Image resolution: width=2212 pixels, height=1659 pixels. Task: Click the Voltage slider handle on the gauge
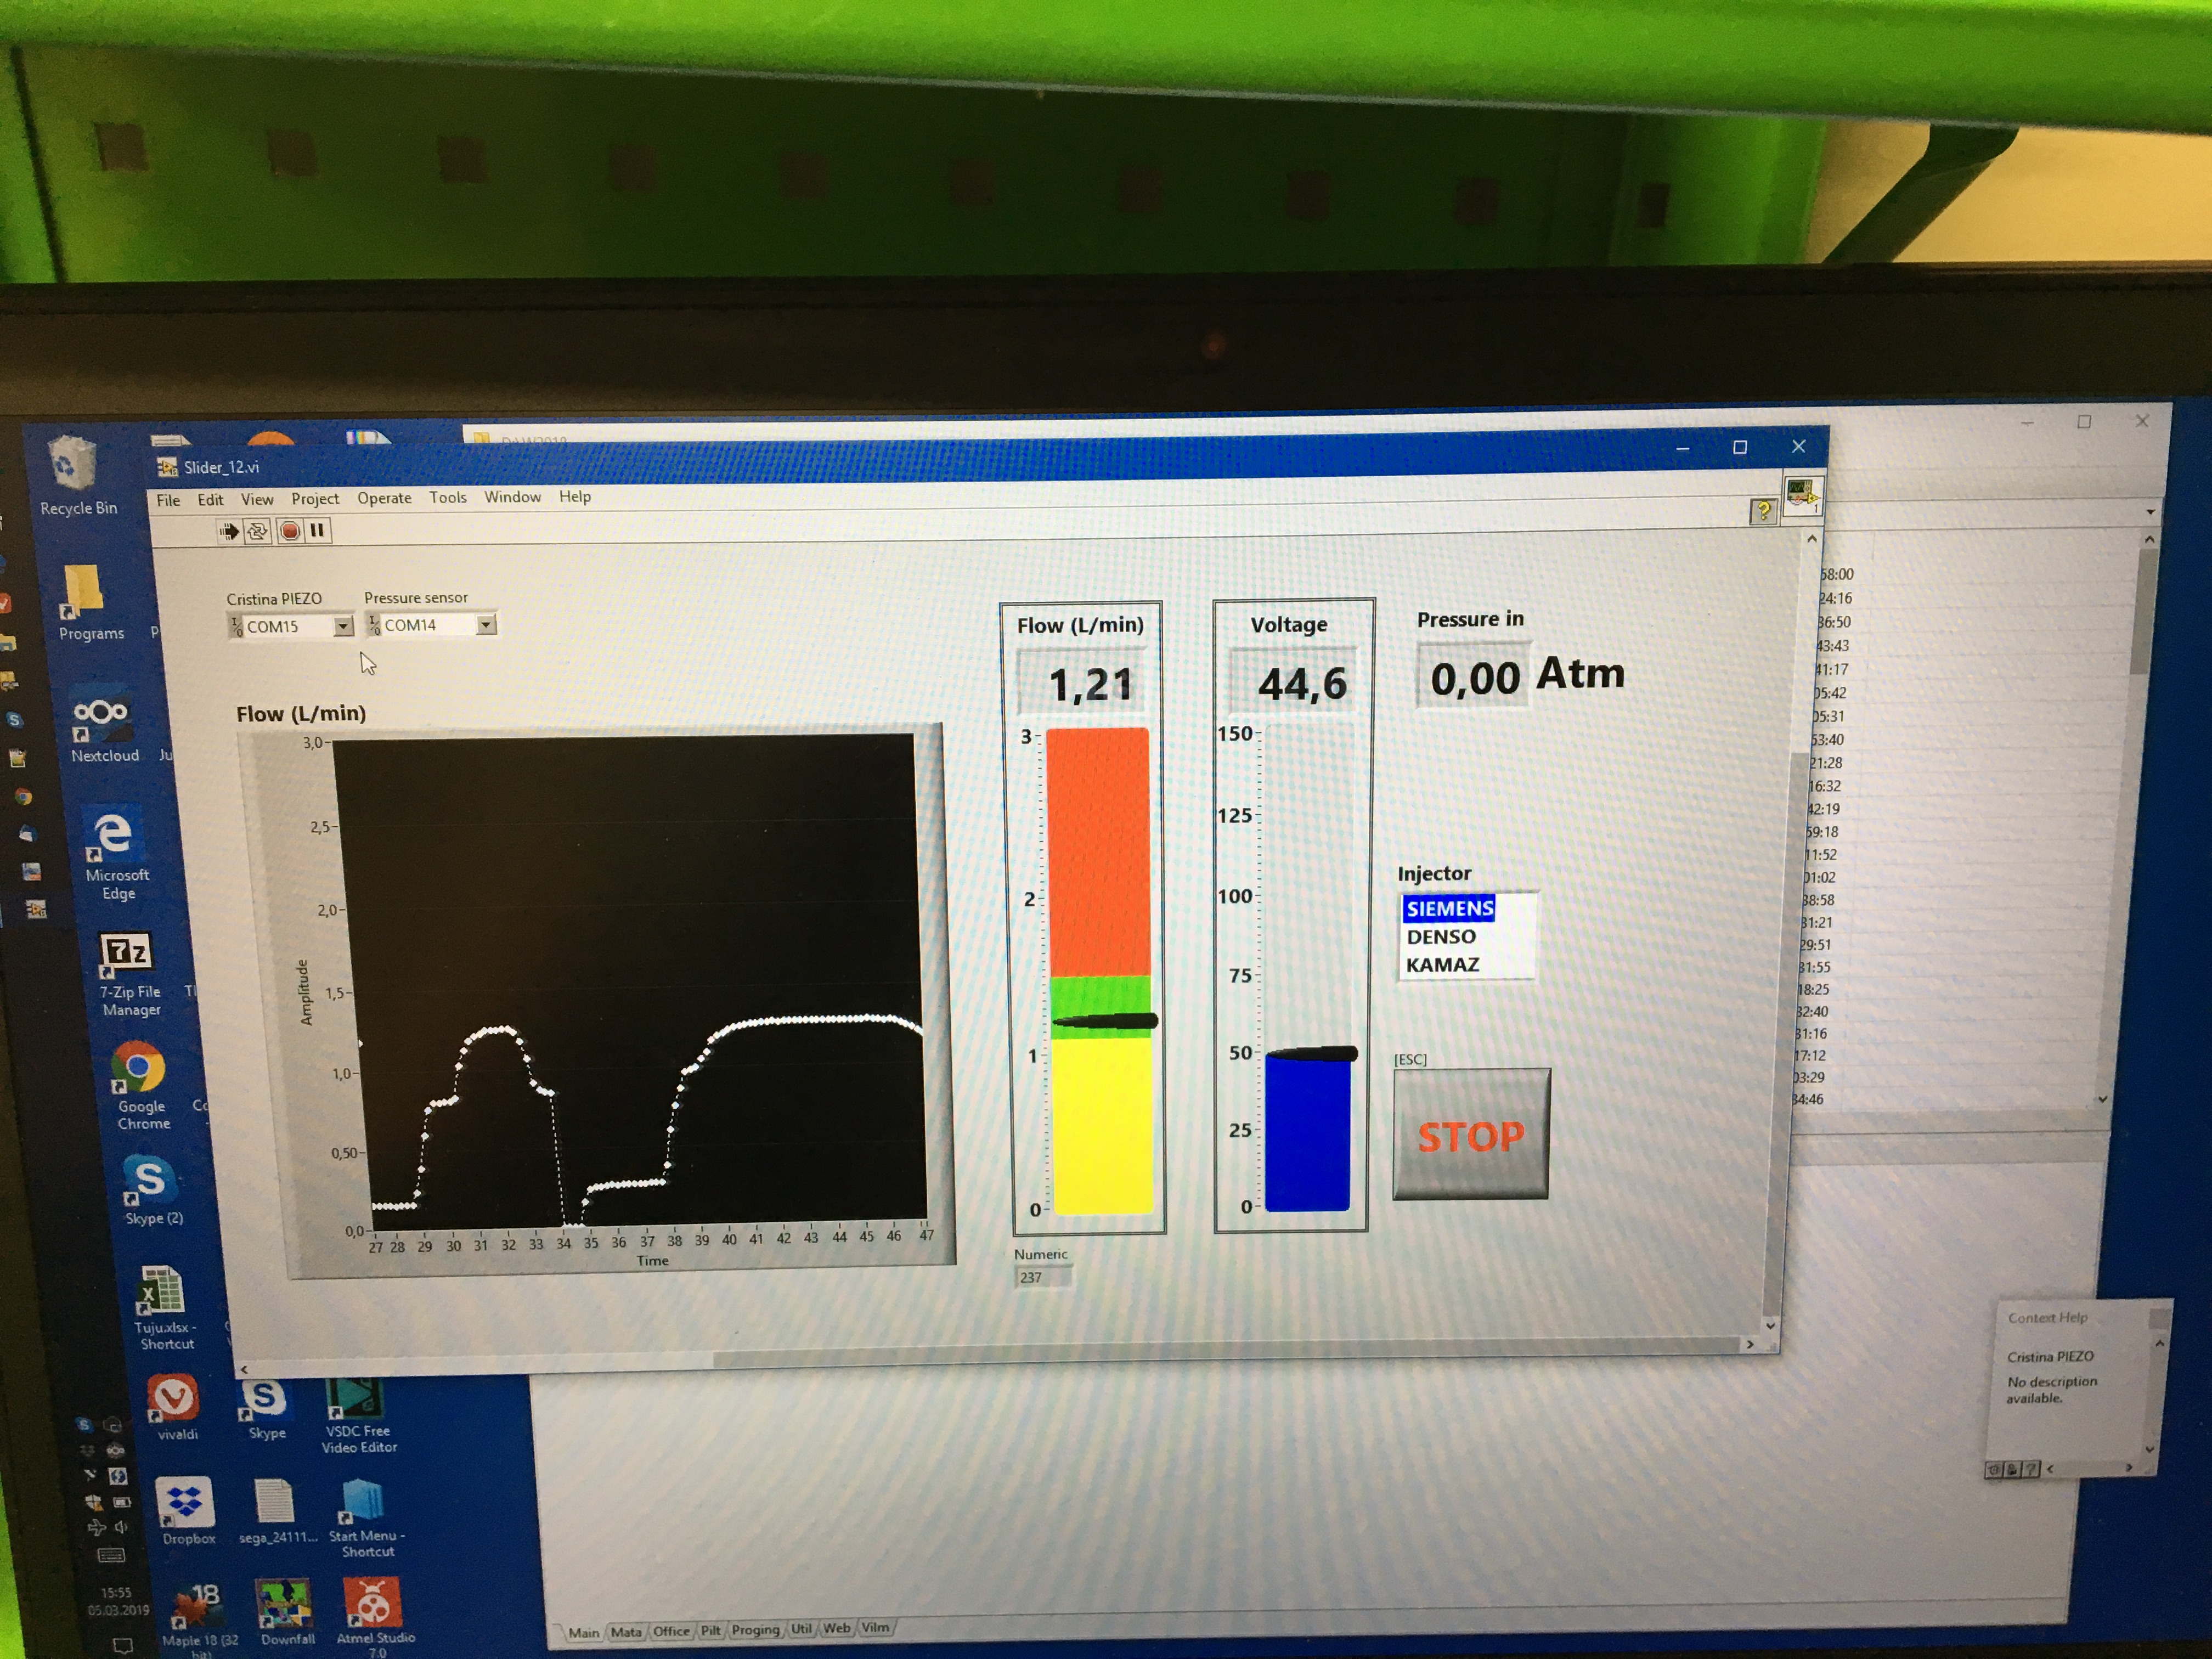tap(1312, 1053)
